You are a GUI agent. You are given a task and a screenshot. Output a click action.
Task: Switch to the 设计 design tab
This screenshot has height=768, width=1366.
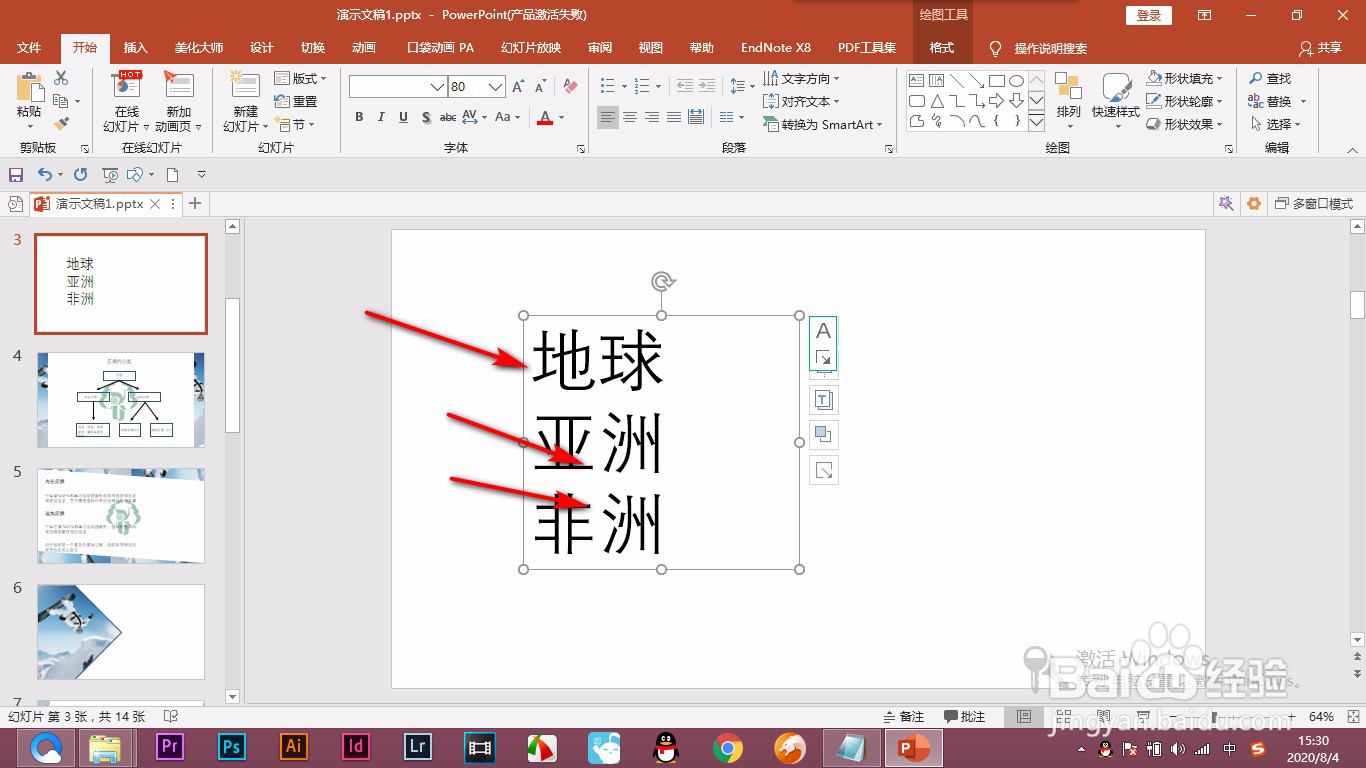tap(262, 48)
